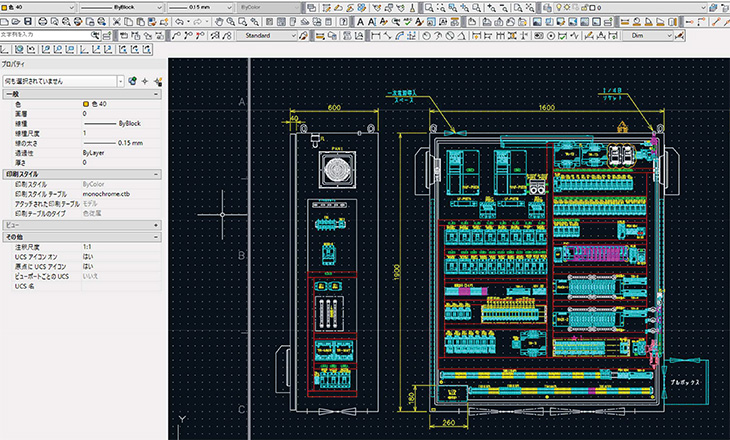Click the Select objects crosshair icon in Properties
The height and width of the screenshot is (440, 730).
[145, 81]
